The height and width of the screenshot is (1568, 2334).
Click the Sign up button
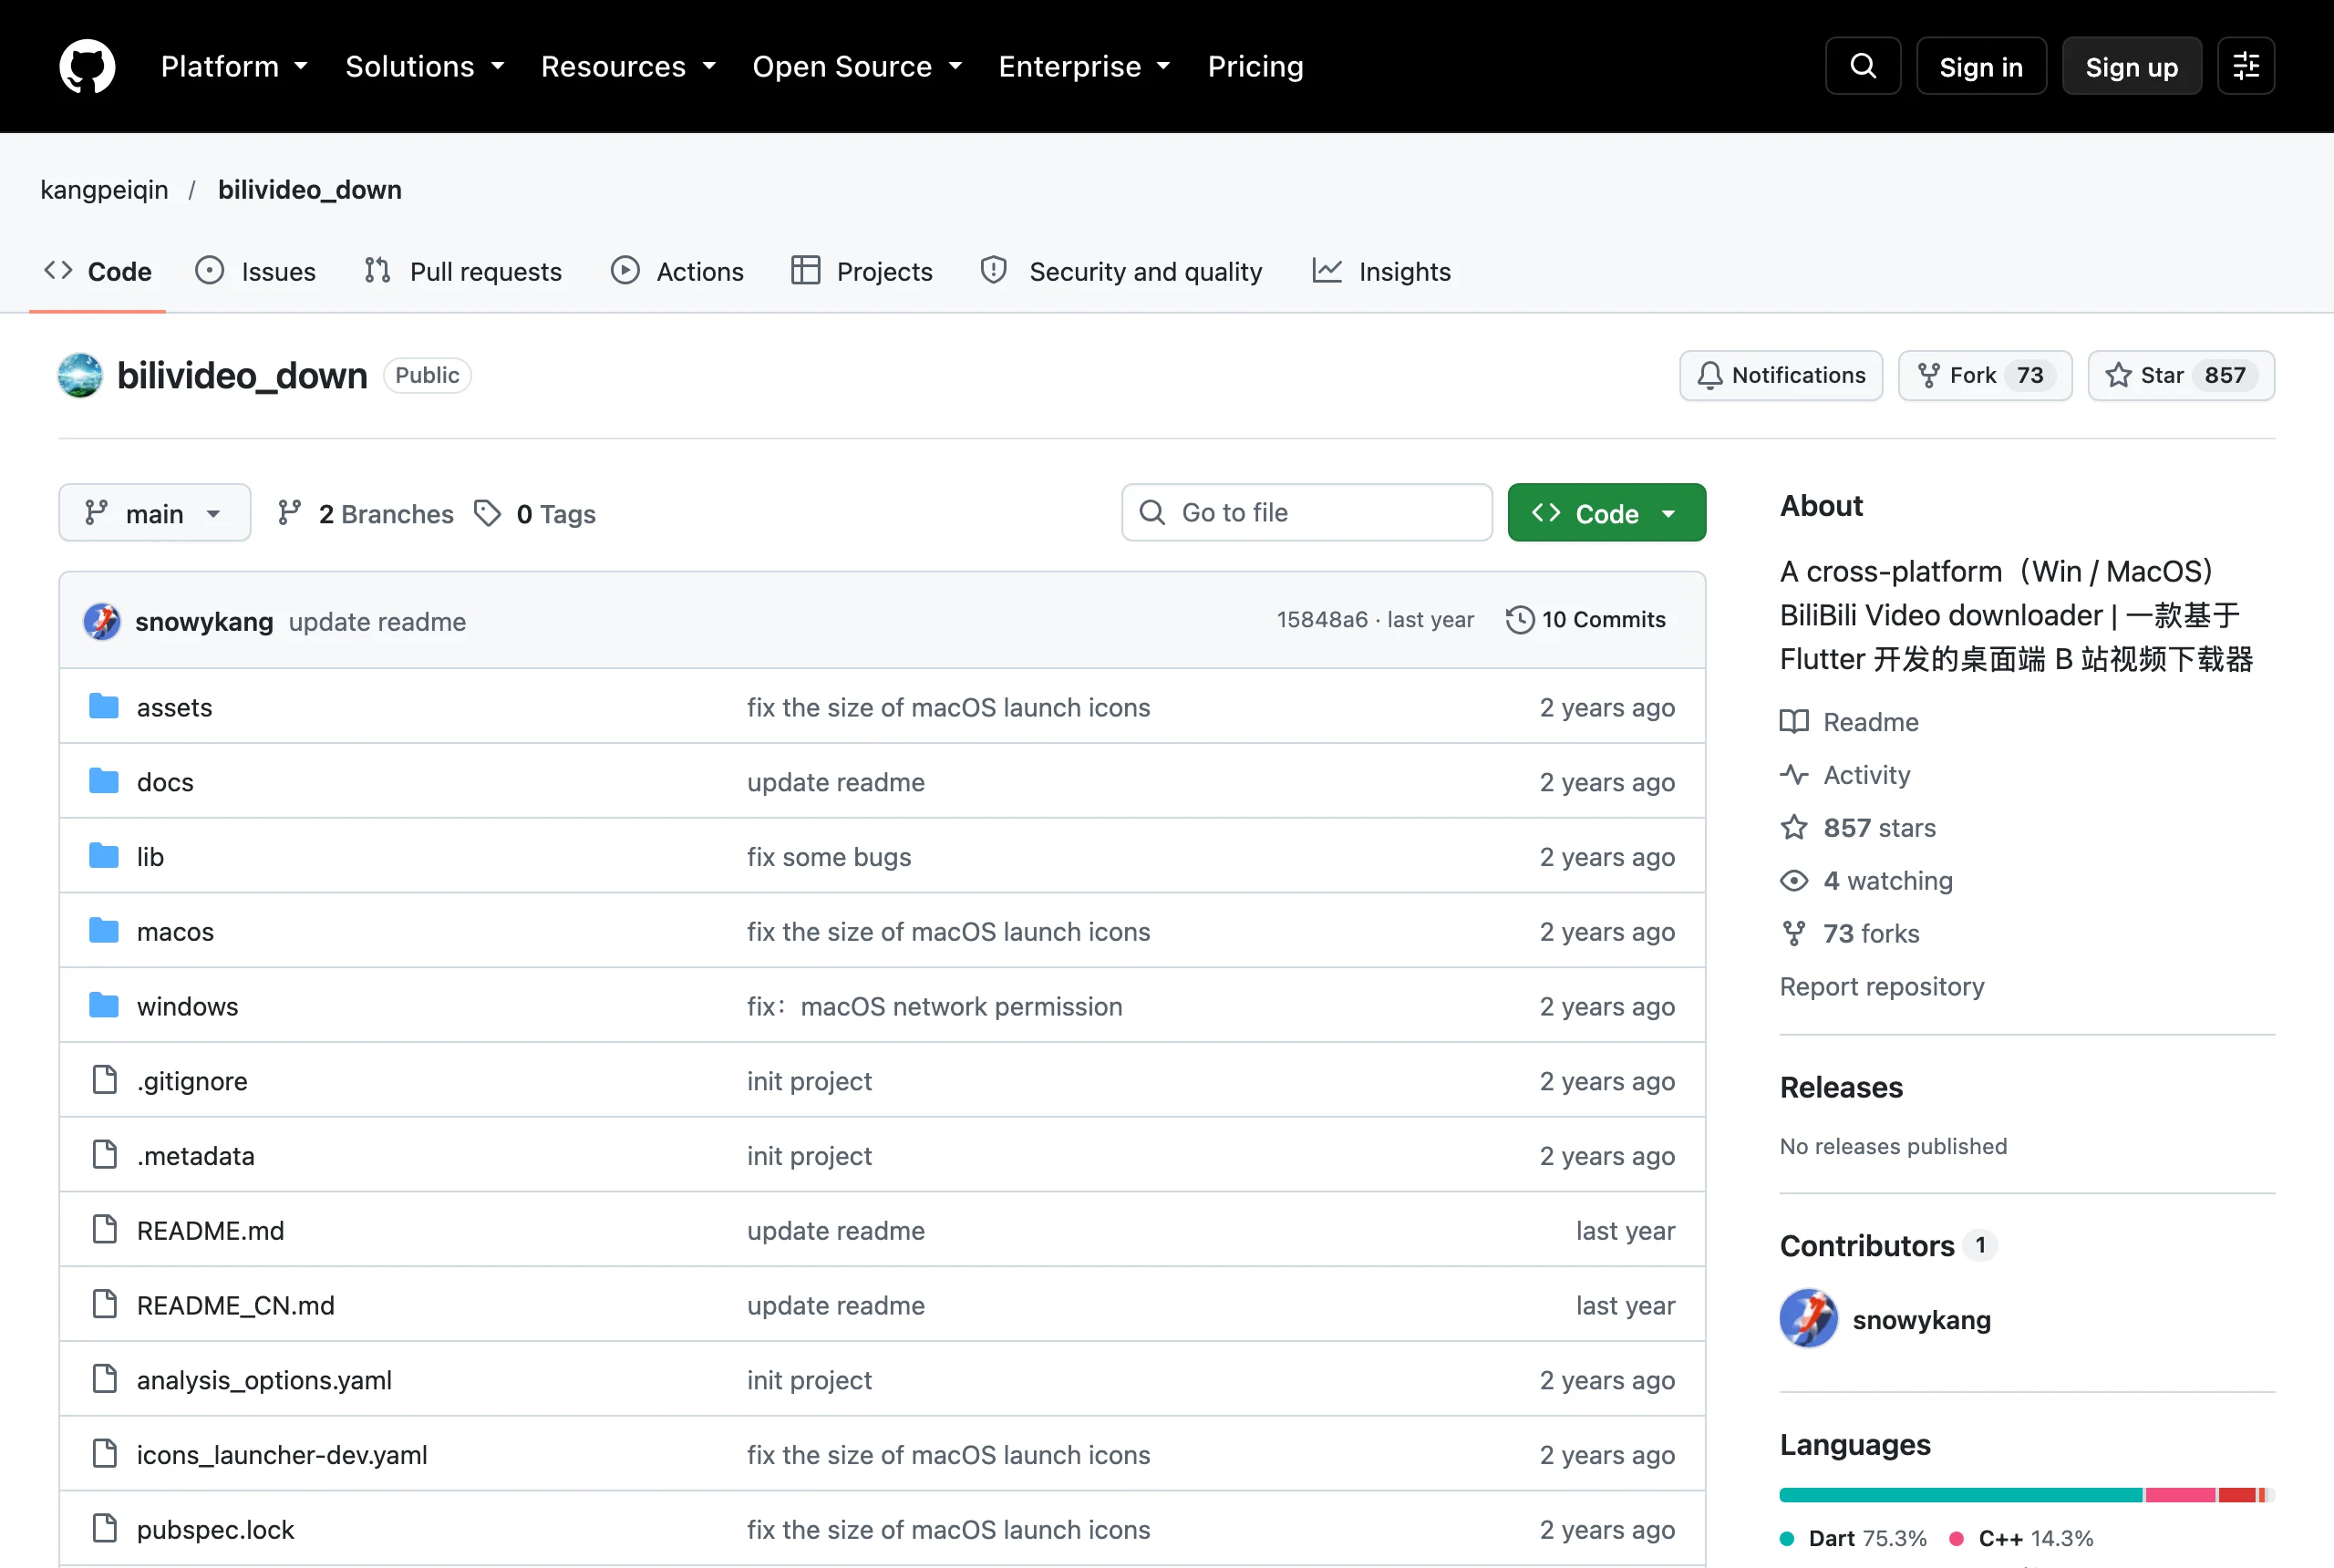coord(2131,66)
